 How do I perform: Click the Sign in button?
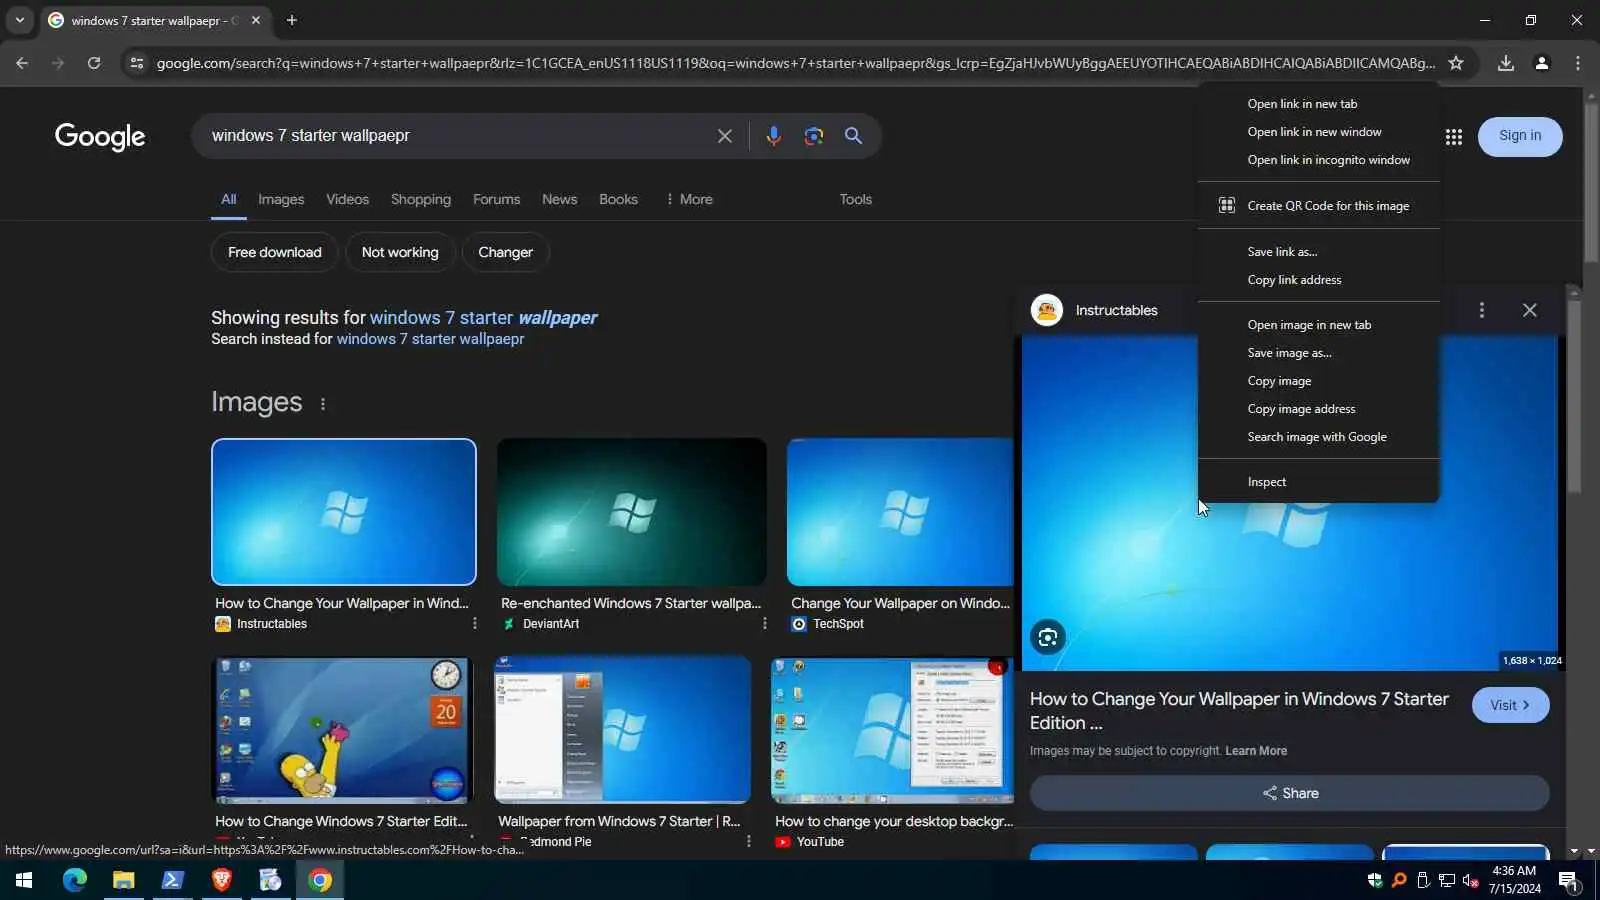tap(1520, 136)
